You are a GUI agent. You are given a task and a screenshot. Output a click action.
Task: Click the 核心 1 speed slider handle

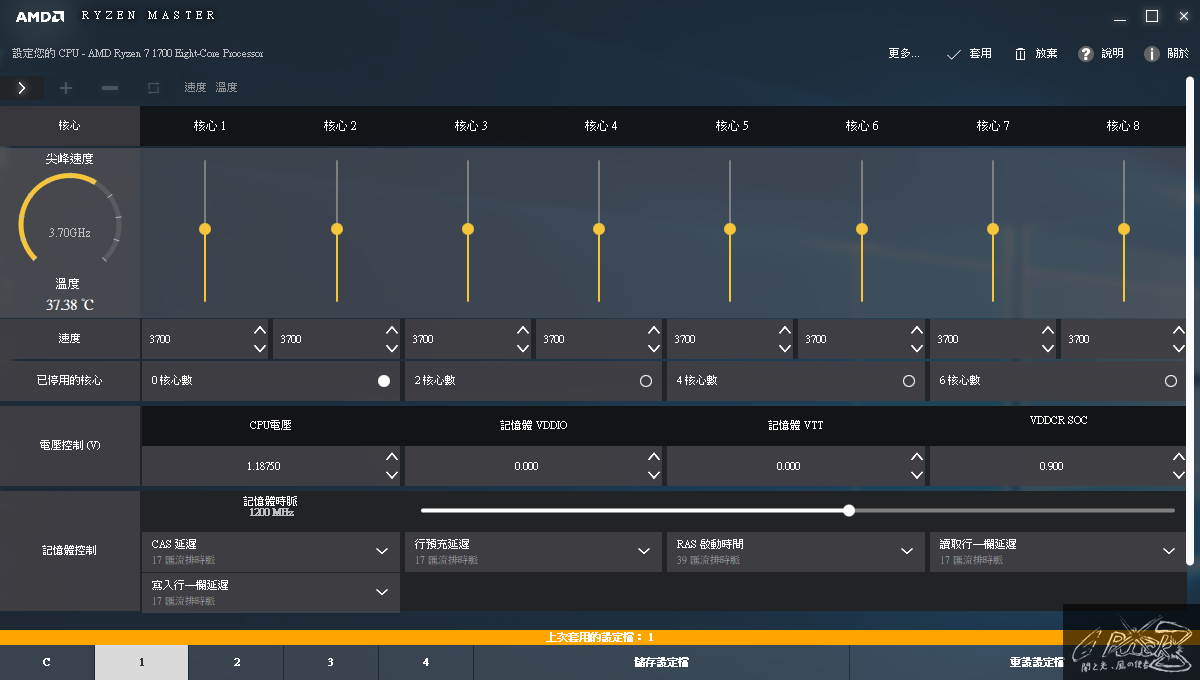[205, 229]
